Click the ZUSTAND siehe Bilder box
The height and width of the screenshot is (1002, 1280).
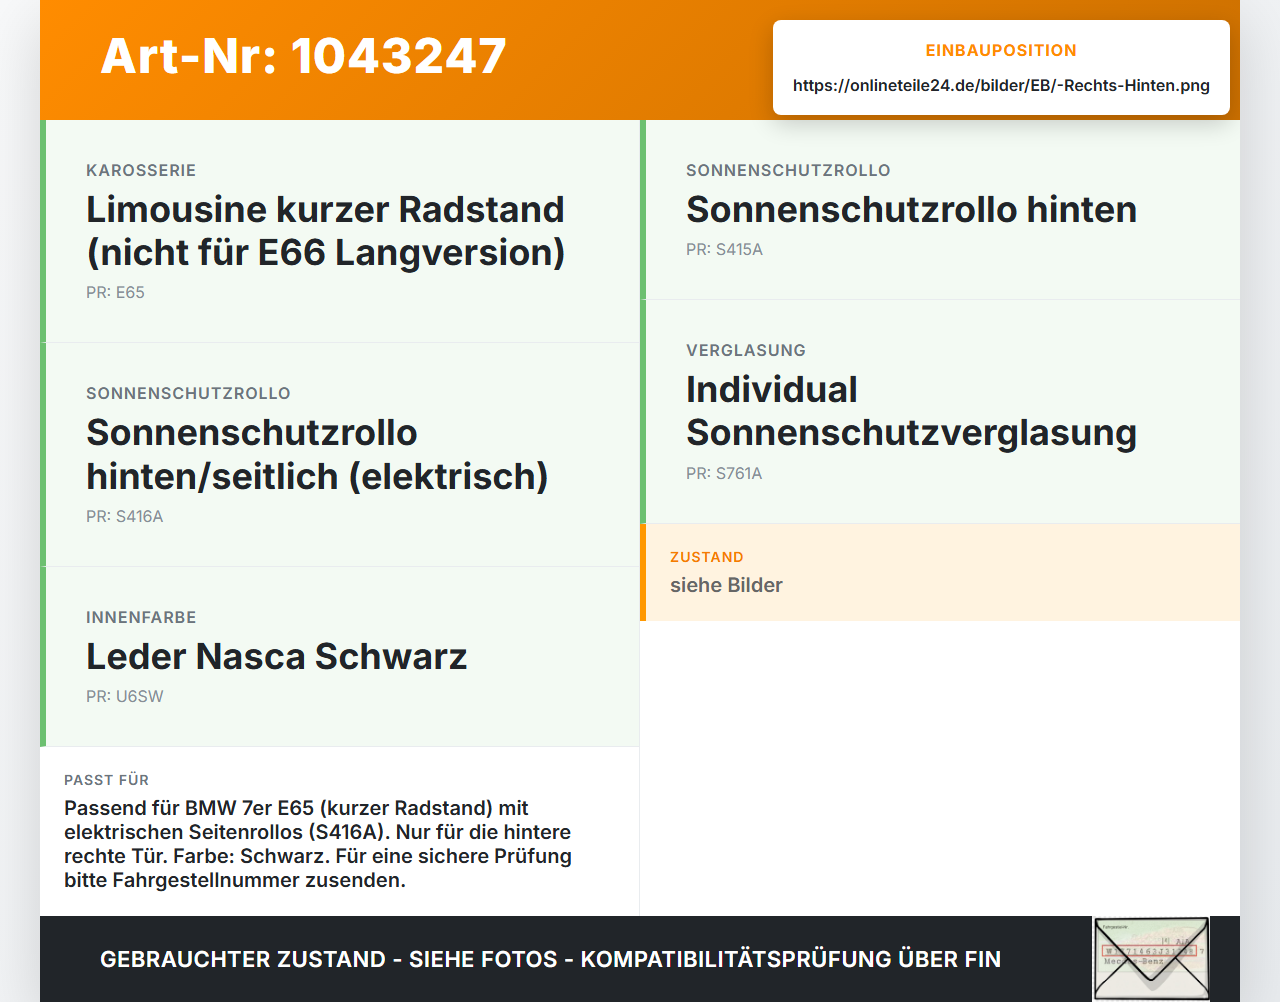click(940, 572)
